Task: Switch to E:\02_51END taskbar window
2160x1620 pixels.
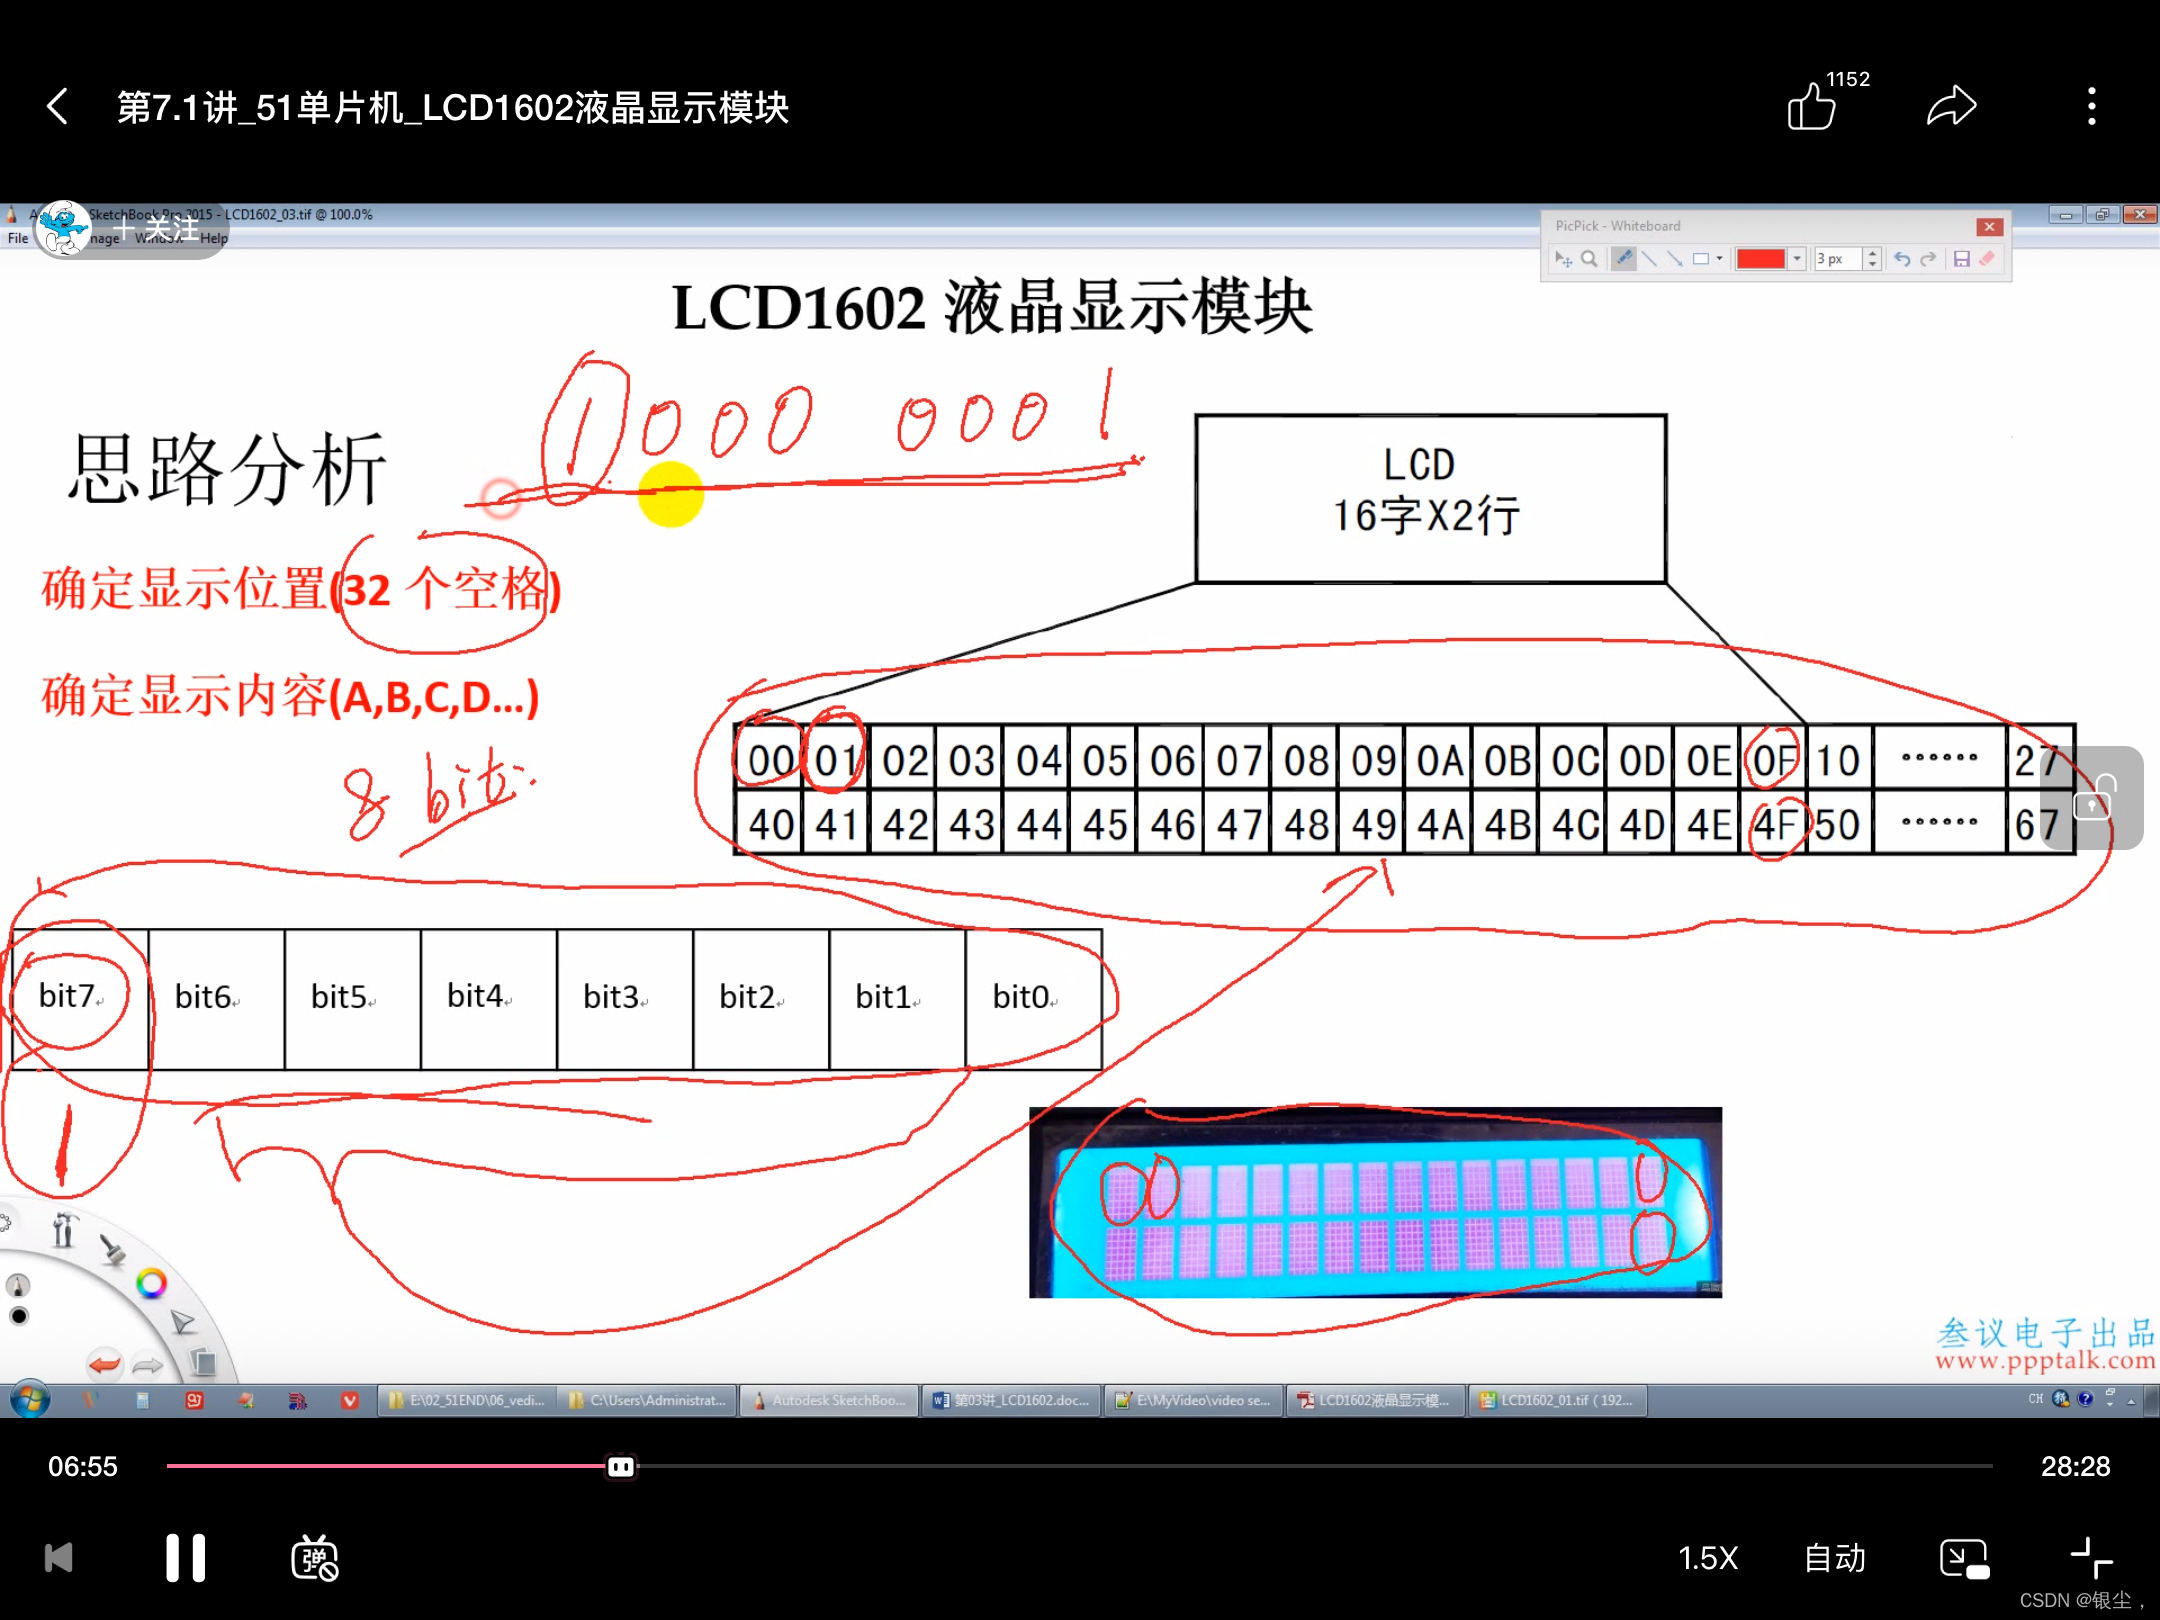Action: 467,1400
